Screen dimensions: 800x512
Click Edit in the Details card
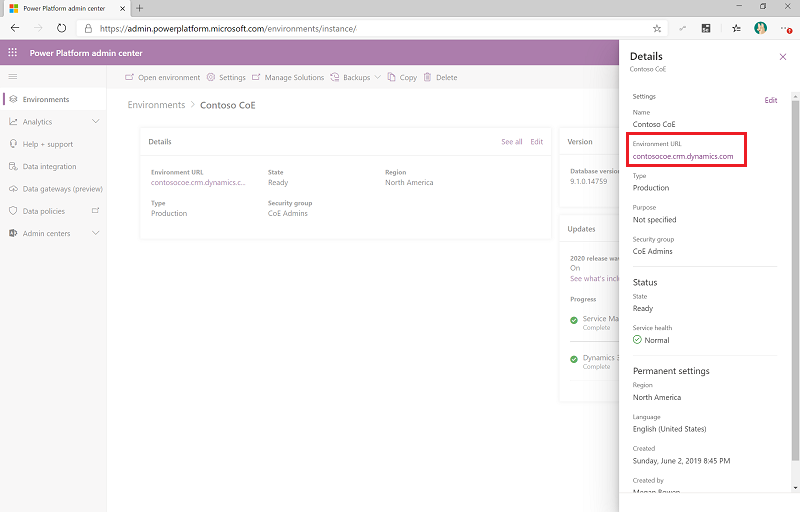(537, 142)
